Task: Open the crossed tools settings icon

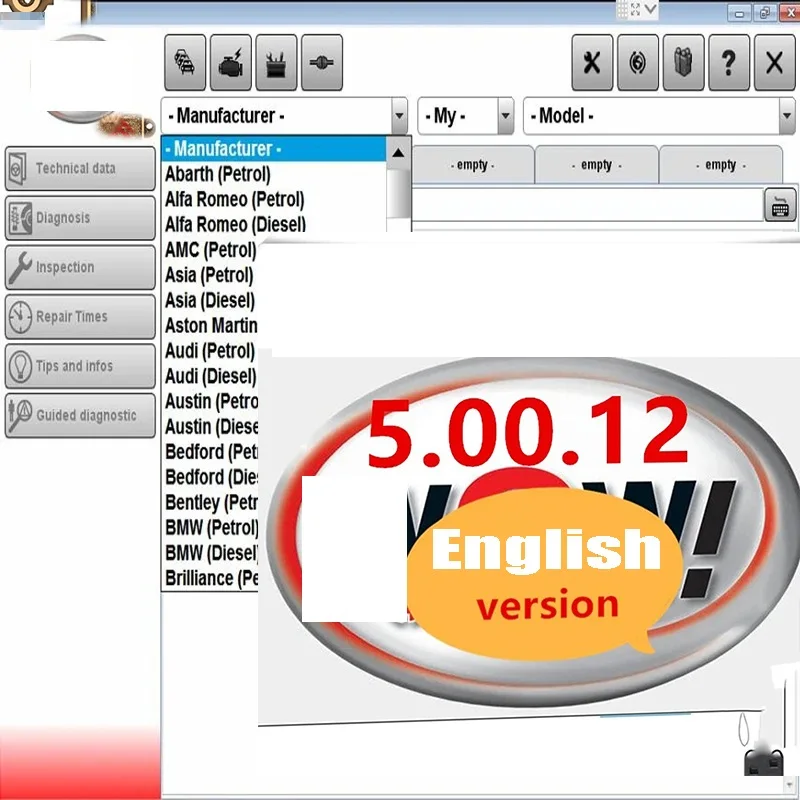Action: tap(592, 63)
